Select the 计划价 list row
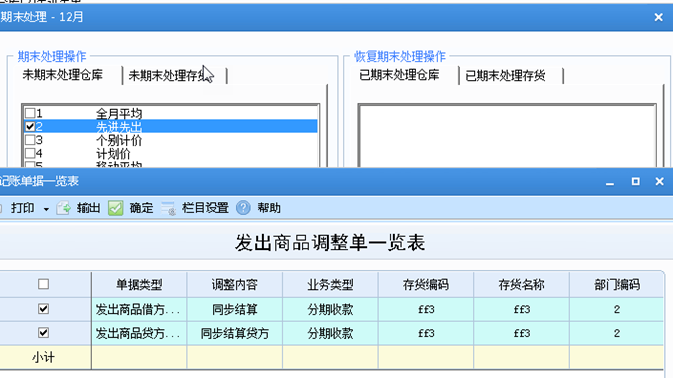 coord(171,153)
